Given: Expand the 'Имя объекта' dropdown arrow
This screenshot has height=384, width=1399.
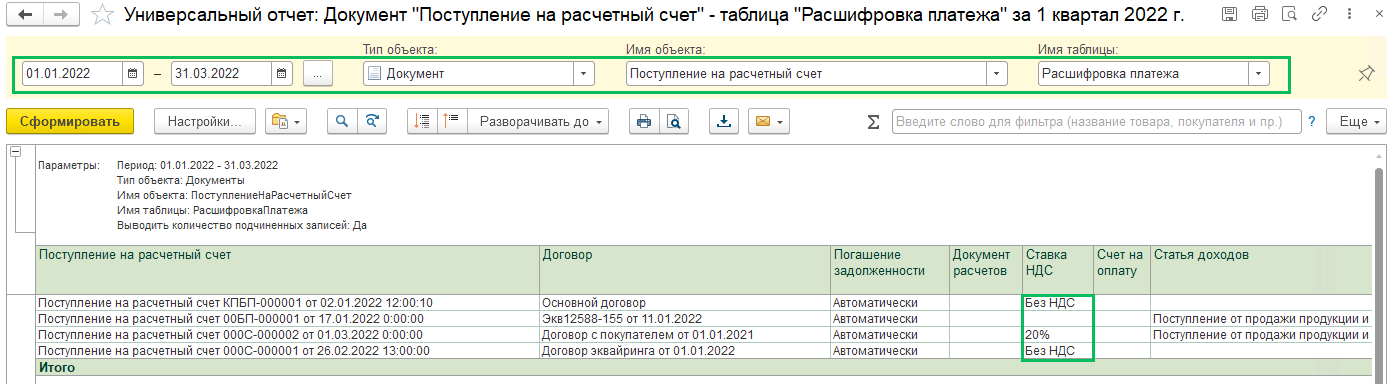Looking at the screenshot, I should click(996, 73).
